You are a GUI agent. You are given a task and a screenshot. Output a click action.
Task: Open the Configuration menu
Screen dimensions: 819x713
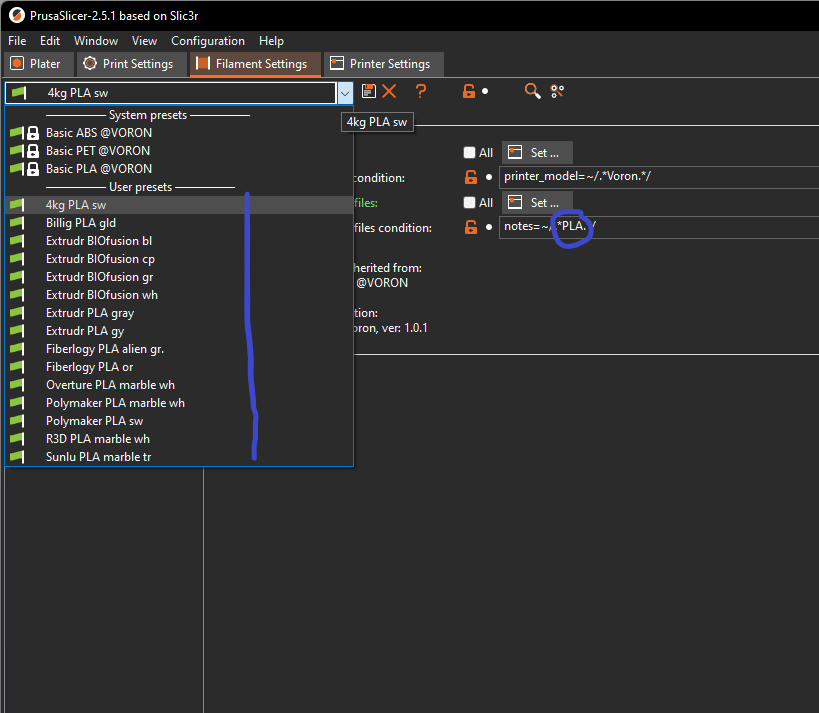tap(208, 41)
